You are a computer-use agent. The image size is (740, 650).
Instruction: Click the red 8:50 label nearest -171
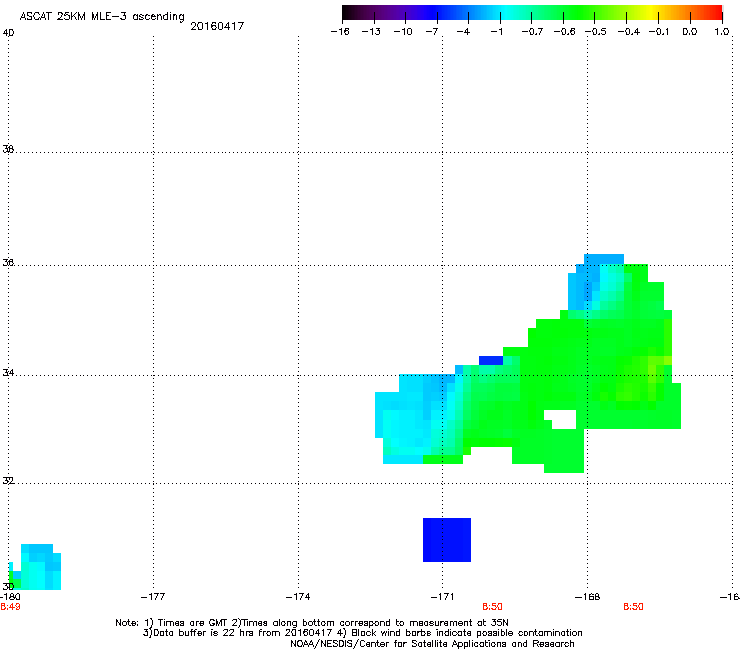[x=492, y=607]
